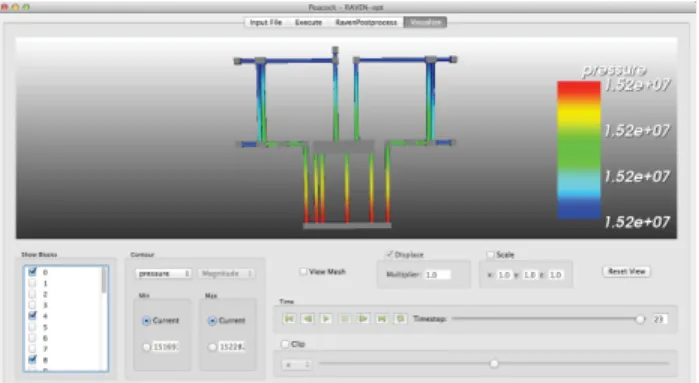Open the pressure contour variable dropdown

(164, 273)
